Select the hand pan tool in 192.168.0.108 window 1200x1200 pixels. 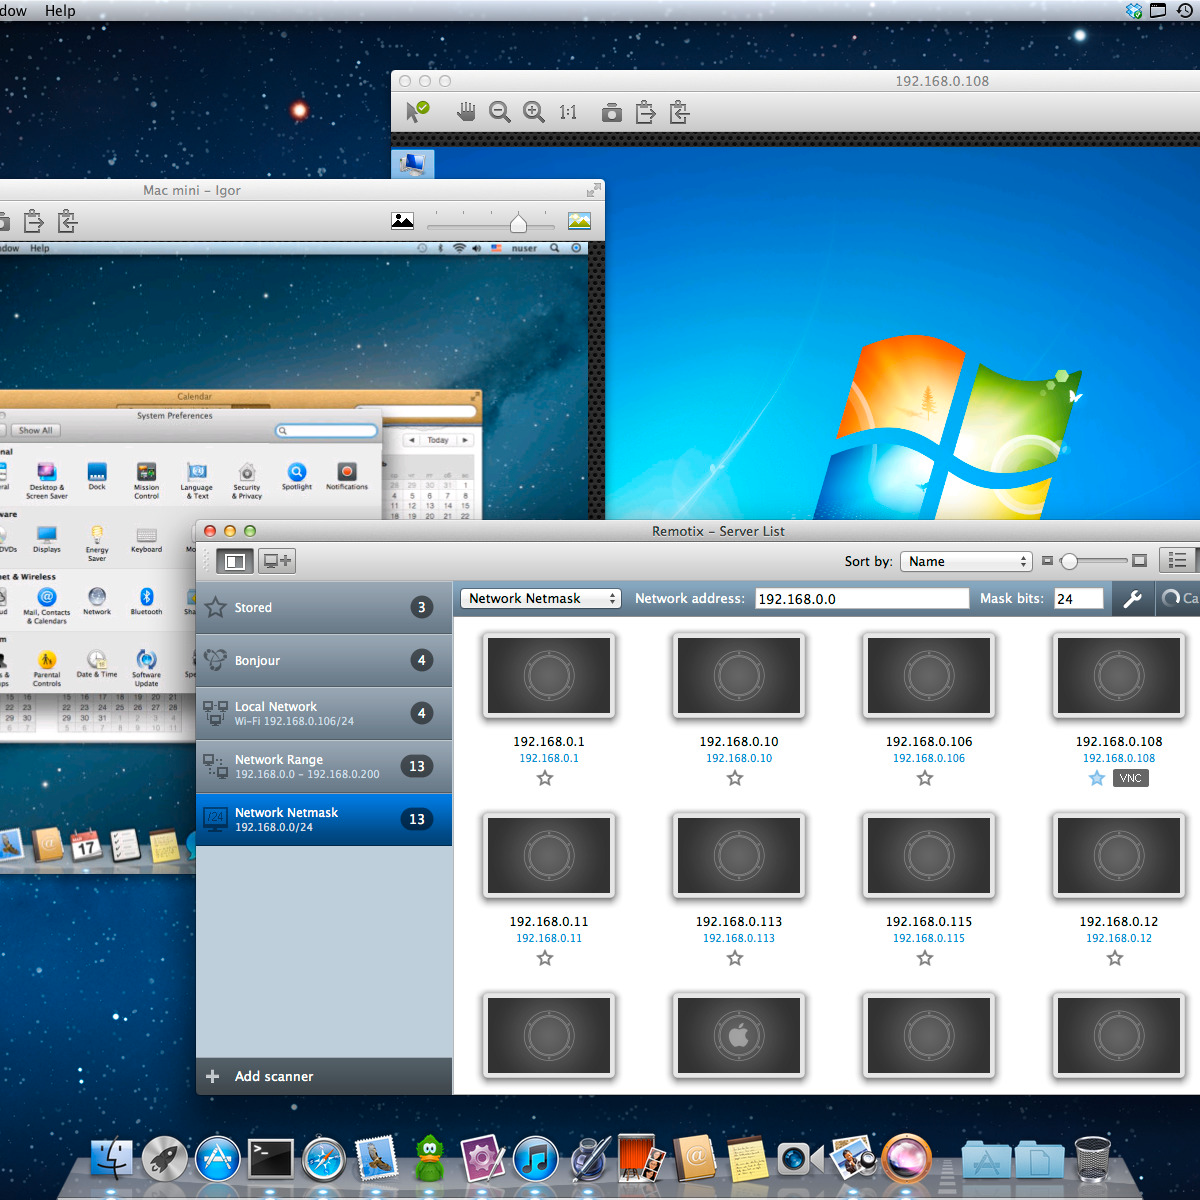[x=466, y=112]
